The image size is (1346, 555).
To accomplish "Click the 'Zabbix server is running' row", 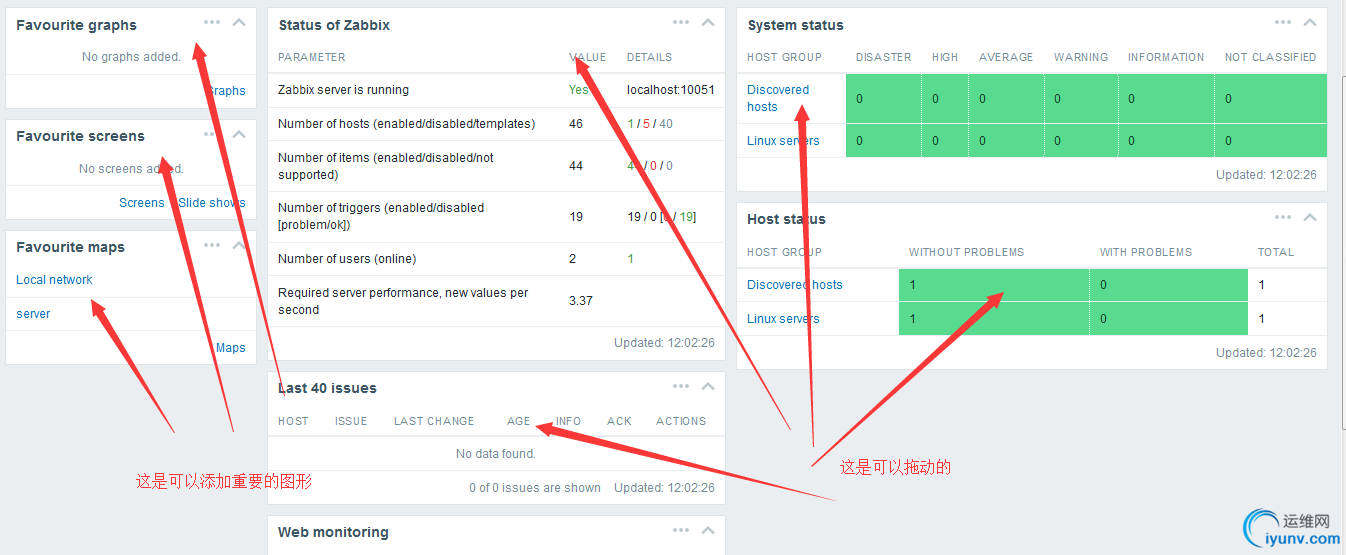I will (x=496, y=90).
